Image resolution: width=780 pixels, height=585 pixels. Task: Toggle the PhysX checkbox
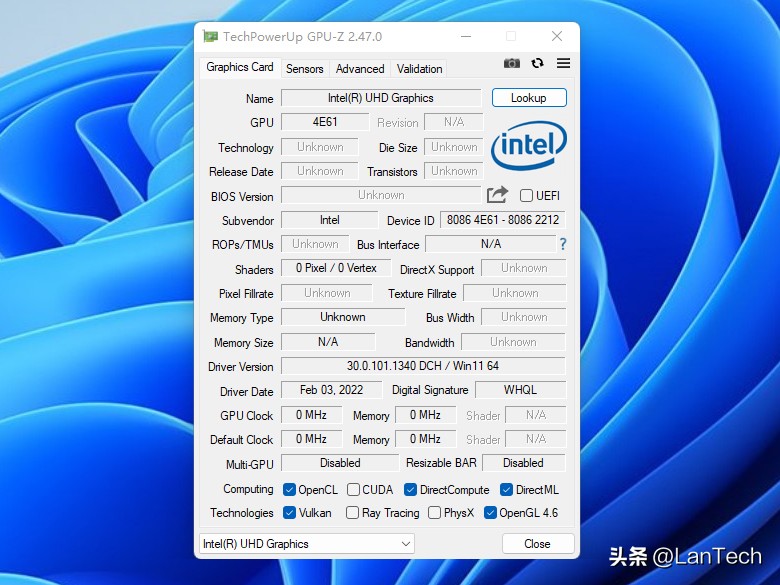click(435, 513)
